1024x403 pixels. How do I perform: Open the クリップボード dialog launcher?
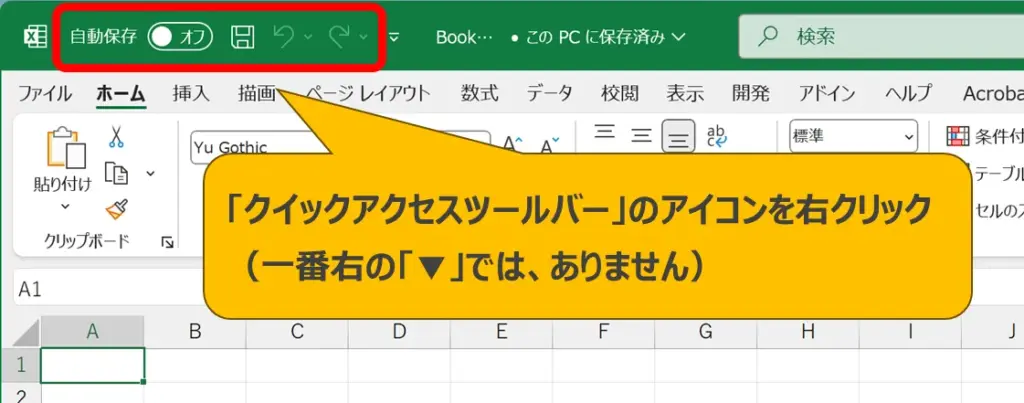(167, 242)
